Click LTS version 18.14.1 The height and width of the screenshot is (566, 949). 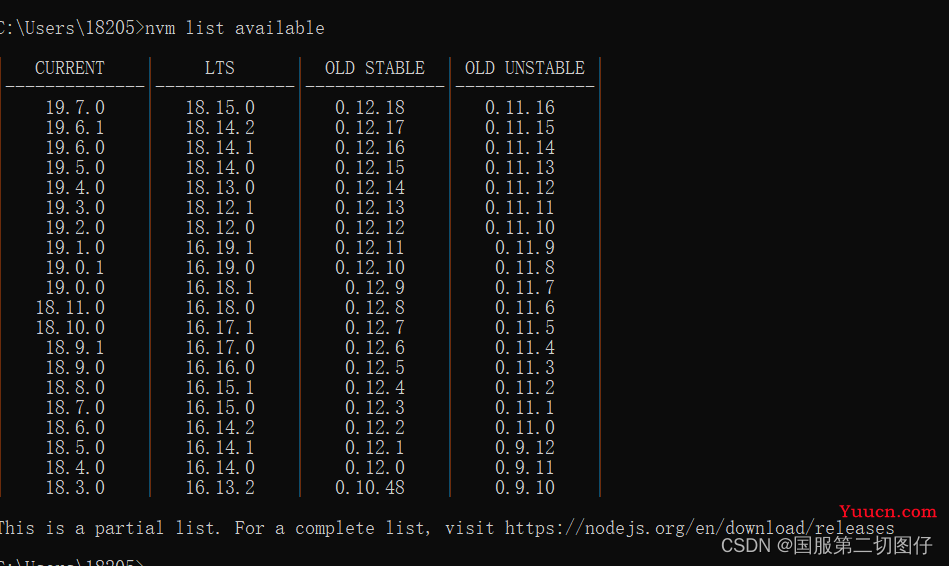point(220,148)
